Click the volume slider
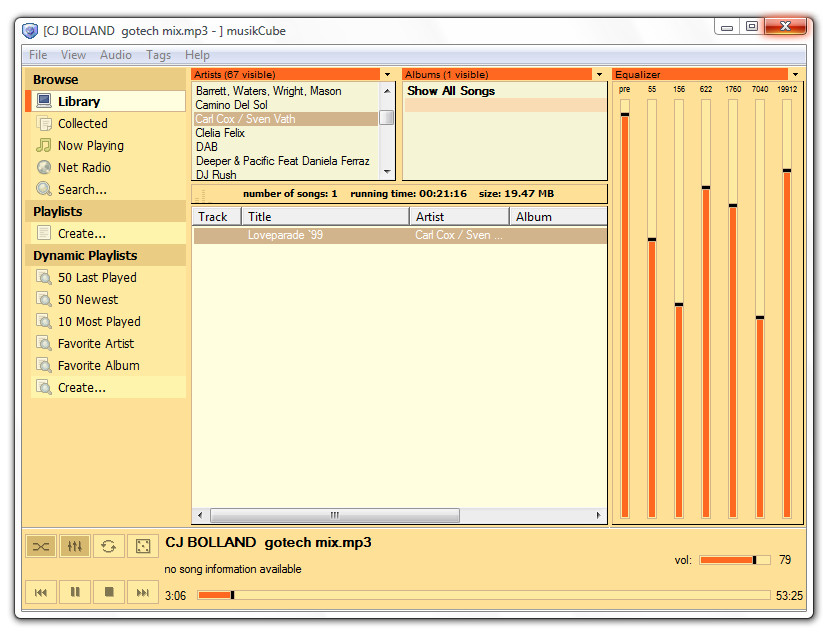 [x=735, y=560]
